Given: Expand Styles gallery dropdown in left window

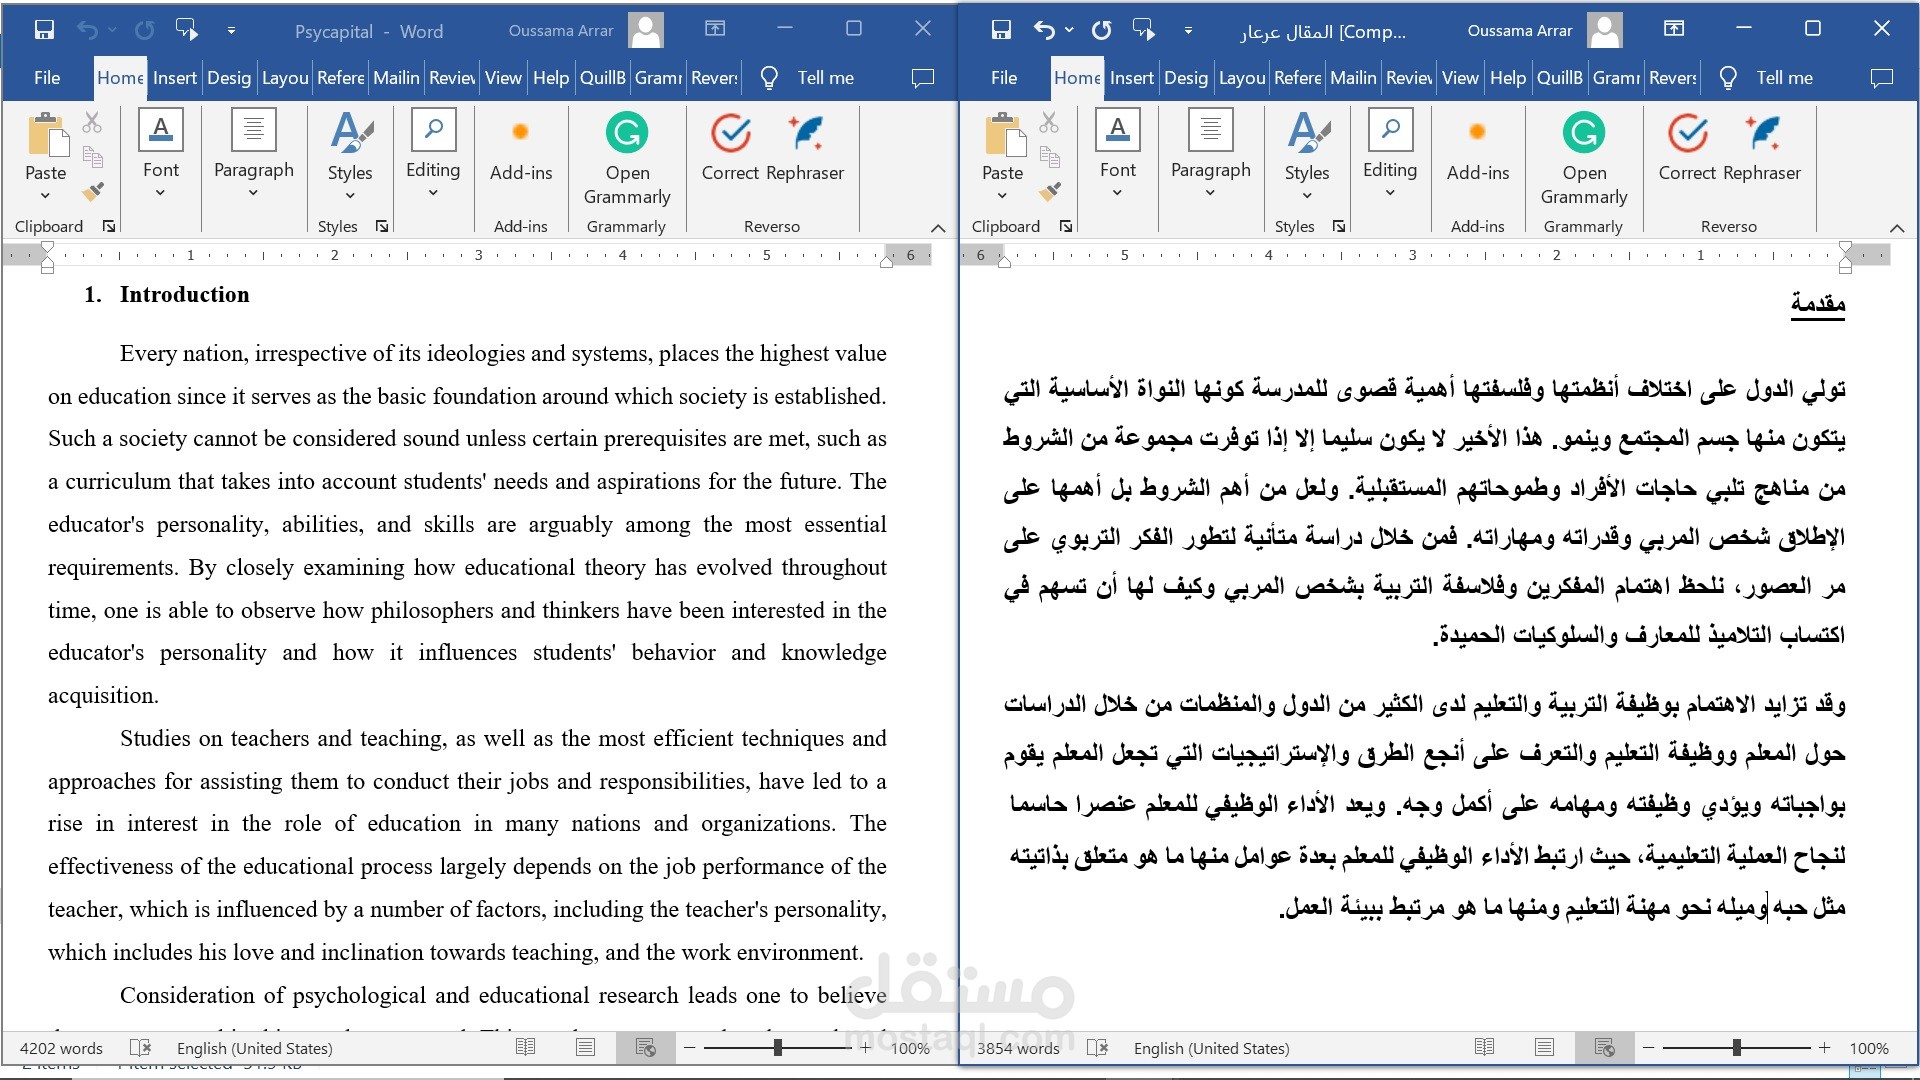Looking at the screenshot, I should [350, 195].
